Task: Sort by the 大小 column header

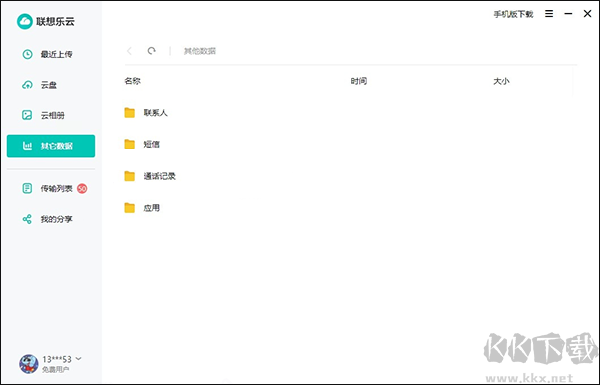Action: (501, 81)
